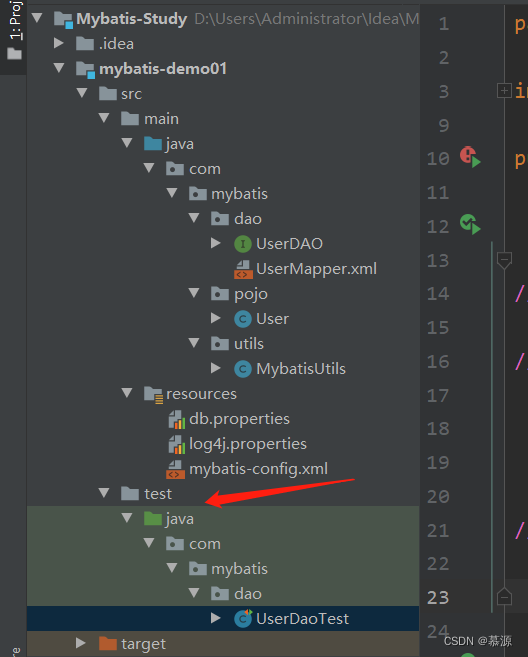528x657 pixels.
Task: Click the utils package folder icon
Action: click(x=220, y=344)
